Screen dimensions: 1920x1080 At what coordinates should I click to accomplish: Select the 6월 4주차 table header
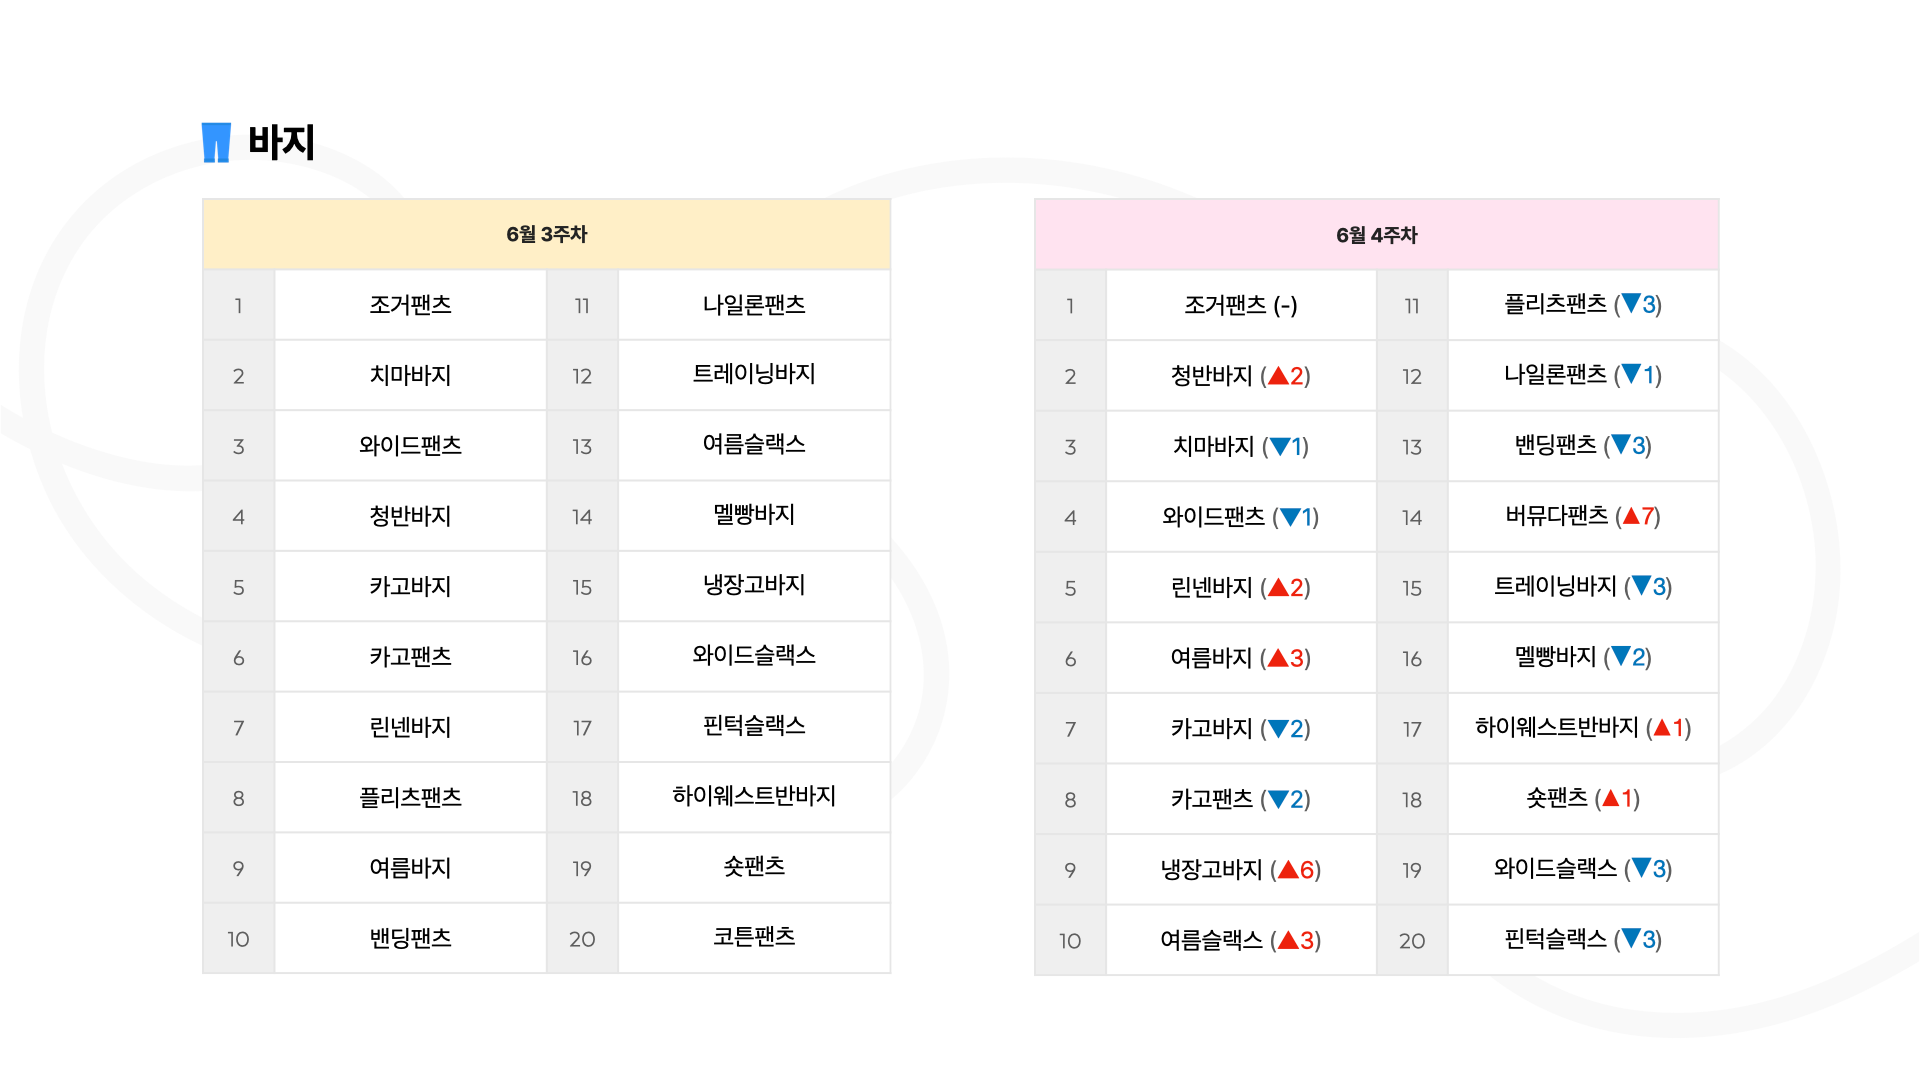pos(1377,235)
